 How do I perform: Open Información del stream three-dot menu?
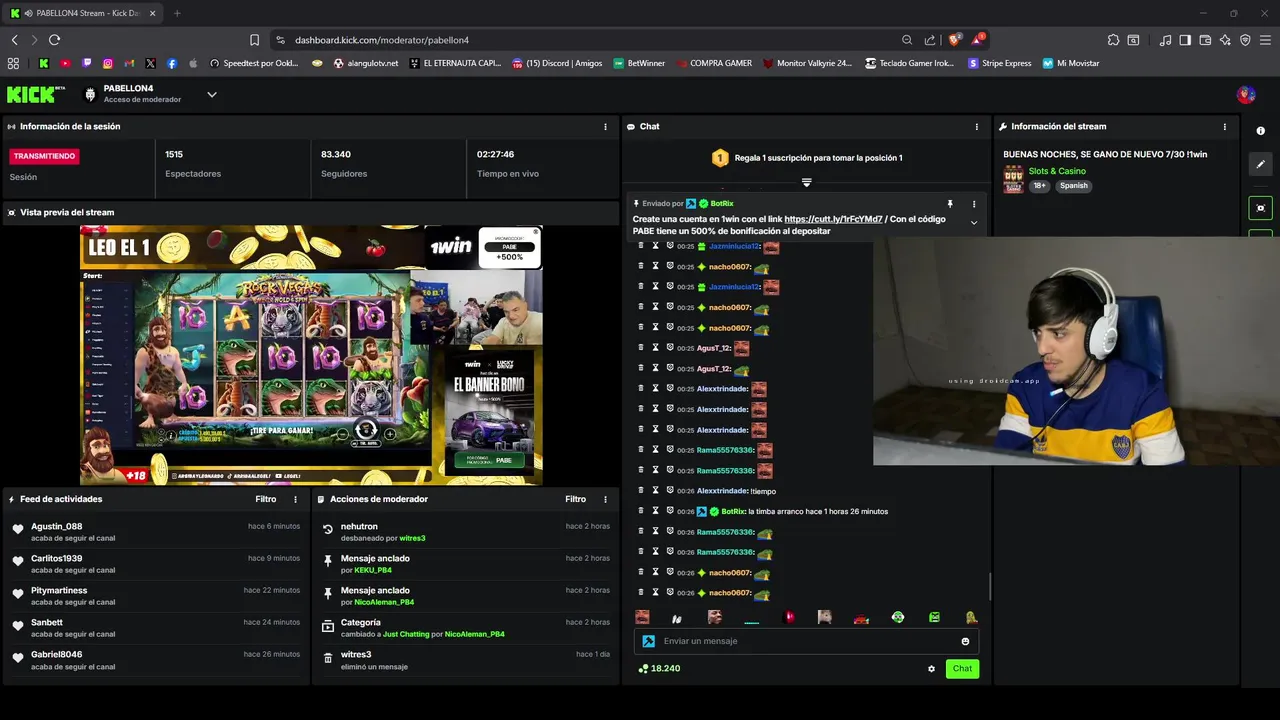point(1225,127)
